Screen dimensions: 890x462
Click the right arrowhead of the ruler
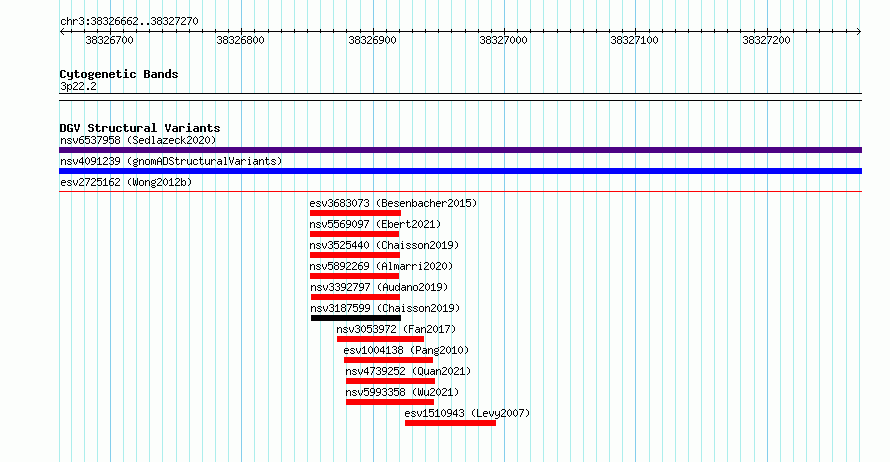click(859, 32)
